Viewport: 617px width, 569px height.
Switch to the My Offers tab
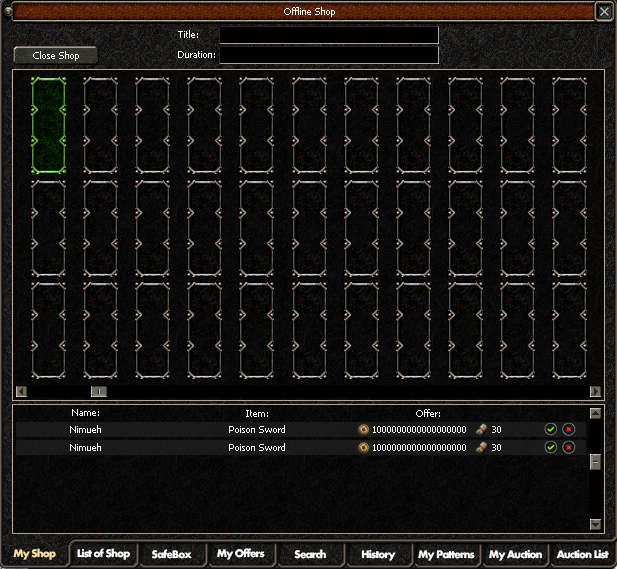(x=241, y=554)
